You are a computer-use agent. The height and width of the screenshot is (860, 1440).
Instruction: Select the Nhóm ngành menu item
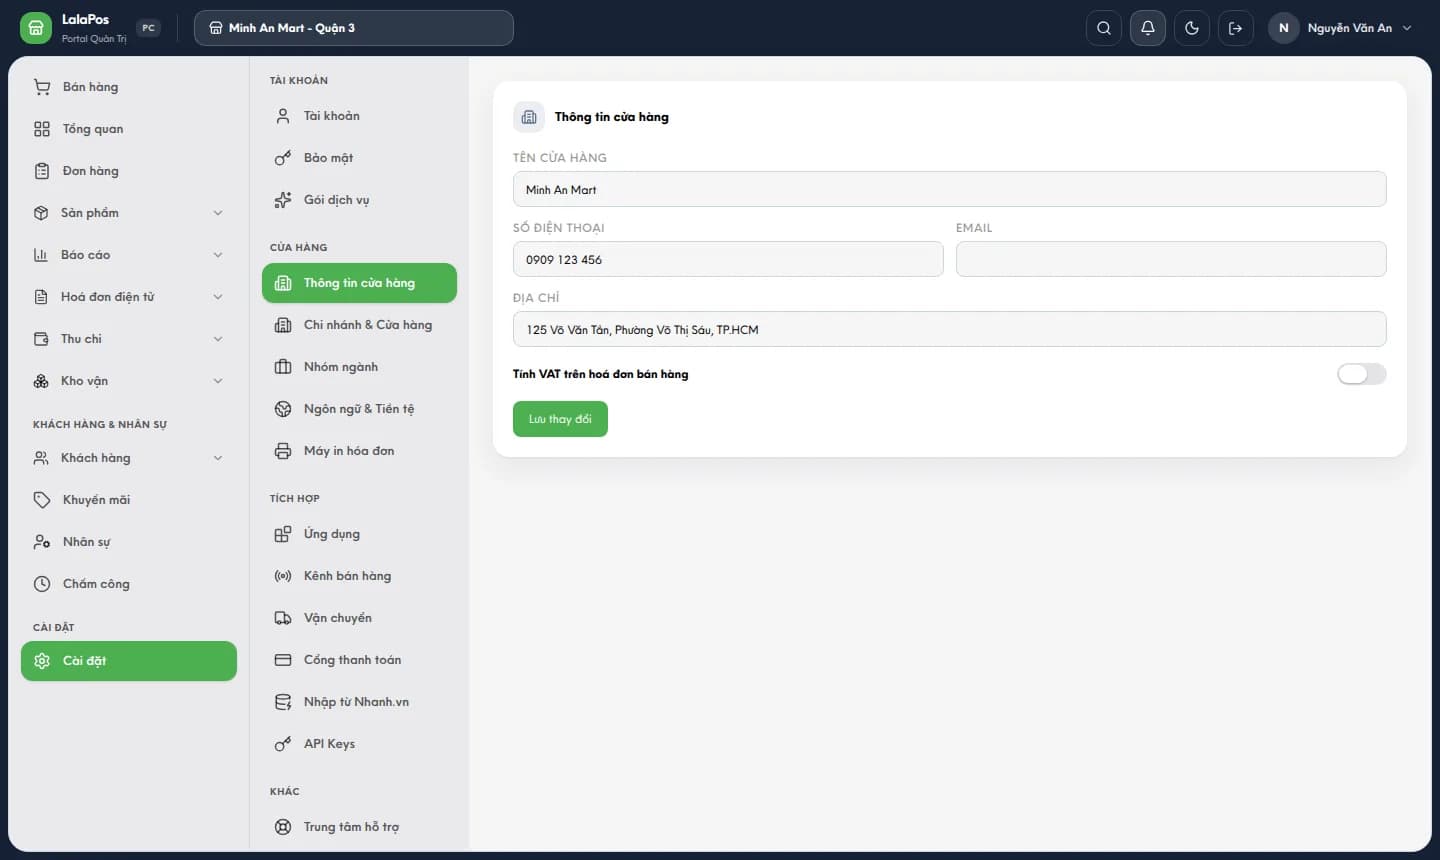(359, 367)
